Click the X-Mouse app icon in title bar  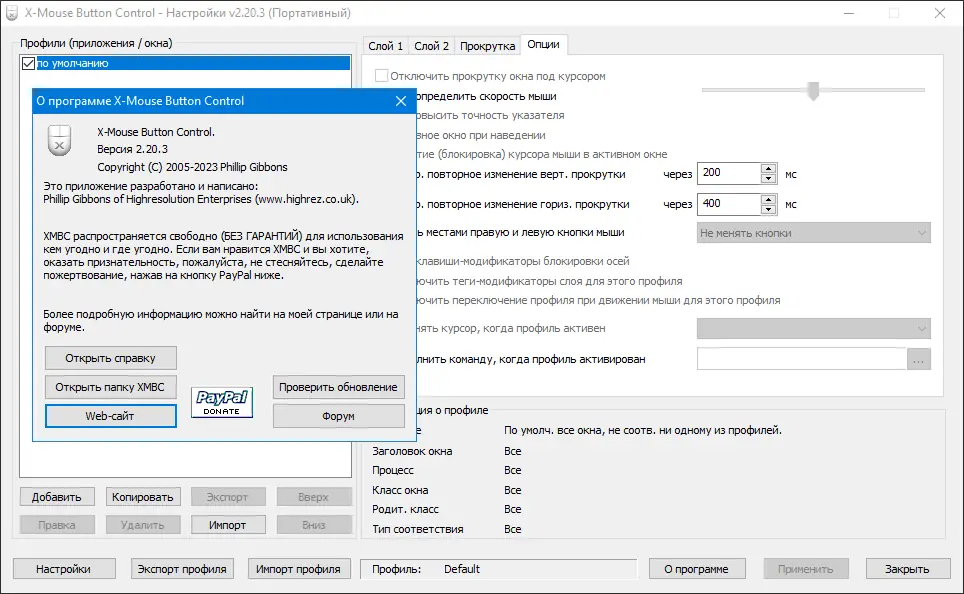tap(12, 13)
